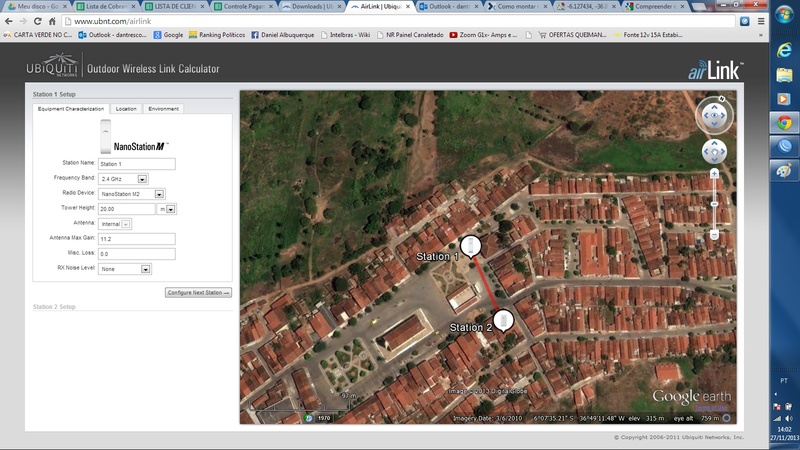Zoom out with the minus map button
Viewport: 800px width, 450px height.
(x=714, y=235)
